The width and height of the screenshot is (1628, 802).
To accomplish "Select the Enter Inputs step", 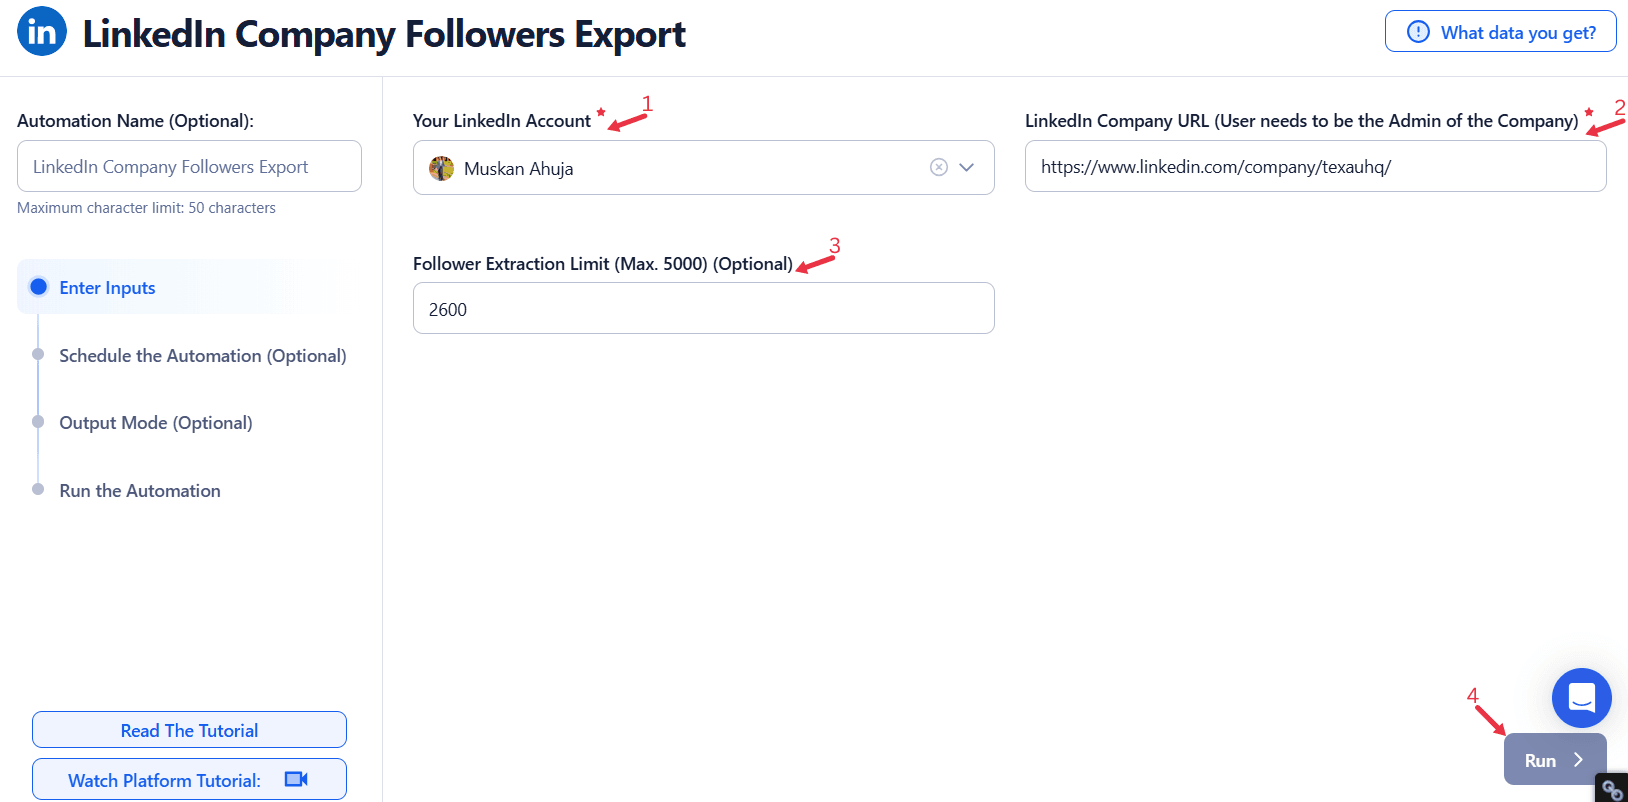I will pyautogui.click(x=107, y=288).
